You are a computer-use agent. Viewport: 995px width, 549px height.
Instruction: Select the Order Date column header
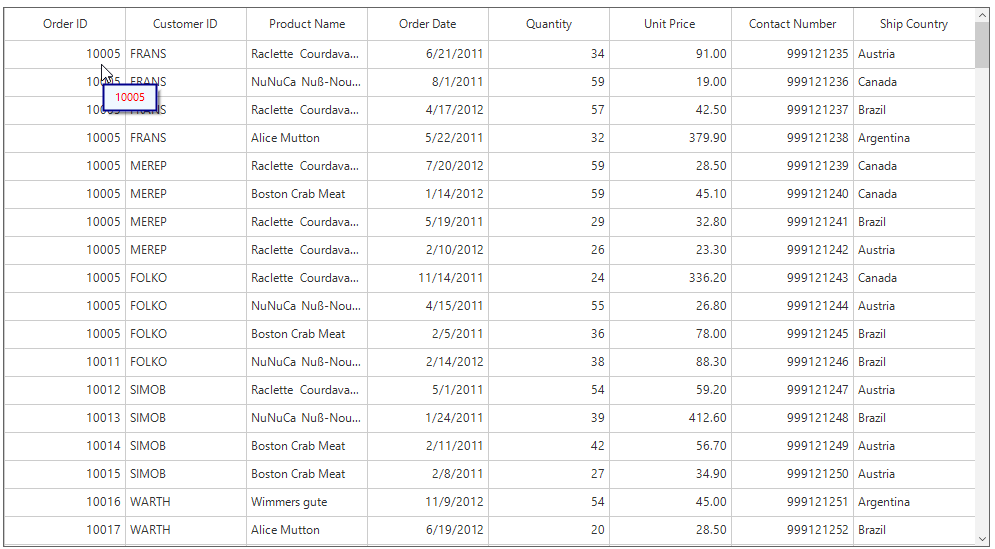coord(427,24)
